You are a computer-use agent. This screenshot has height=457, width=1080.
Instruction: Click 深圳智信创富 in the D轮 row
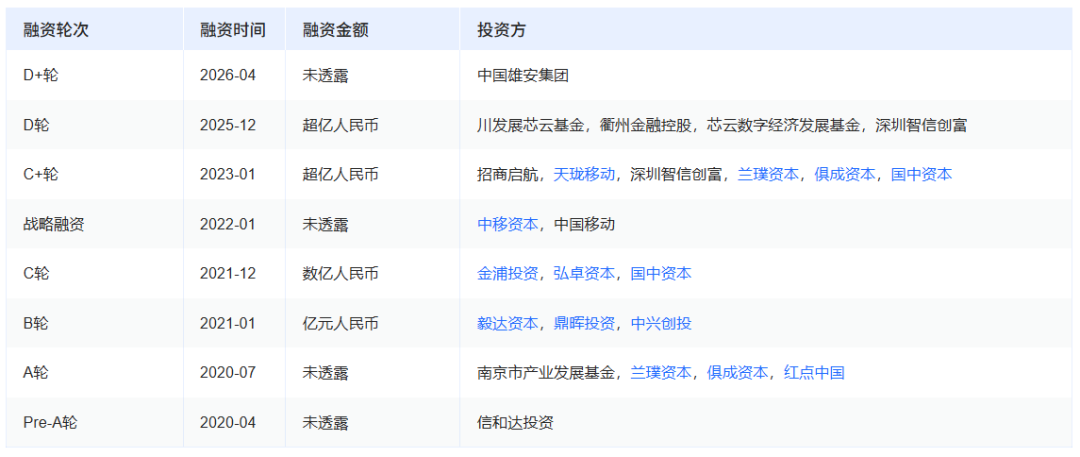922,125
